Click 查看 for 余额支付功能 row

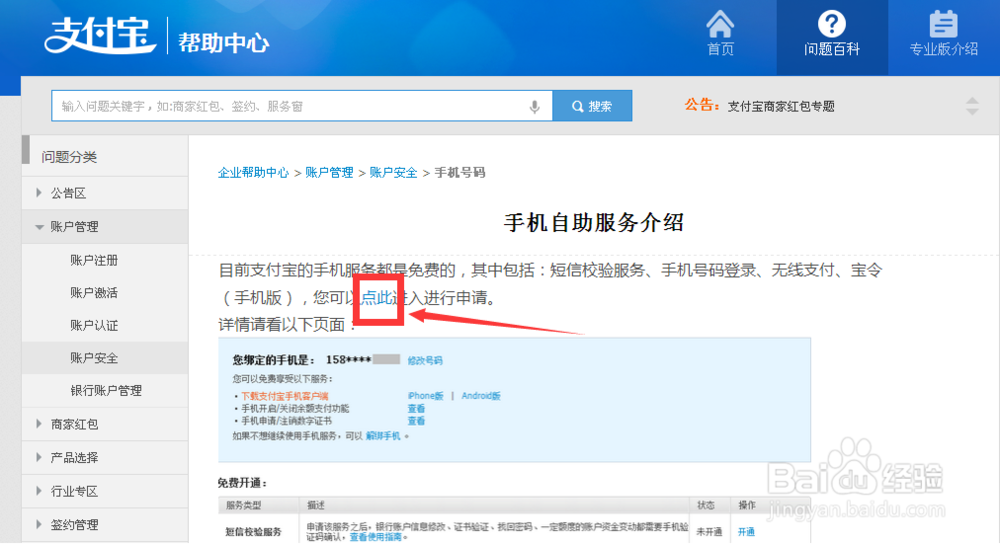416,409
